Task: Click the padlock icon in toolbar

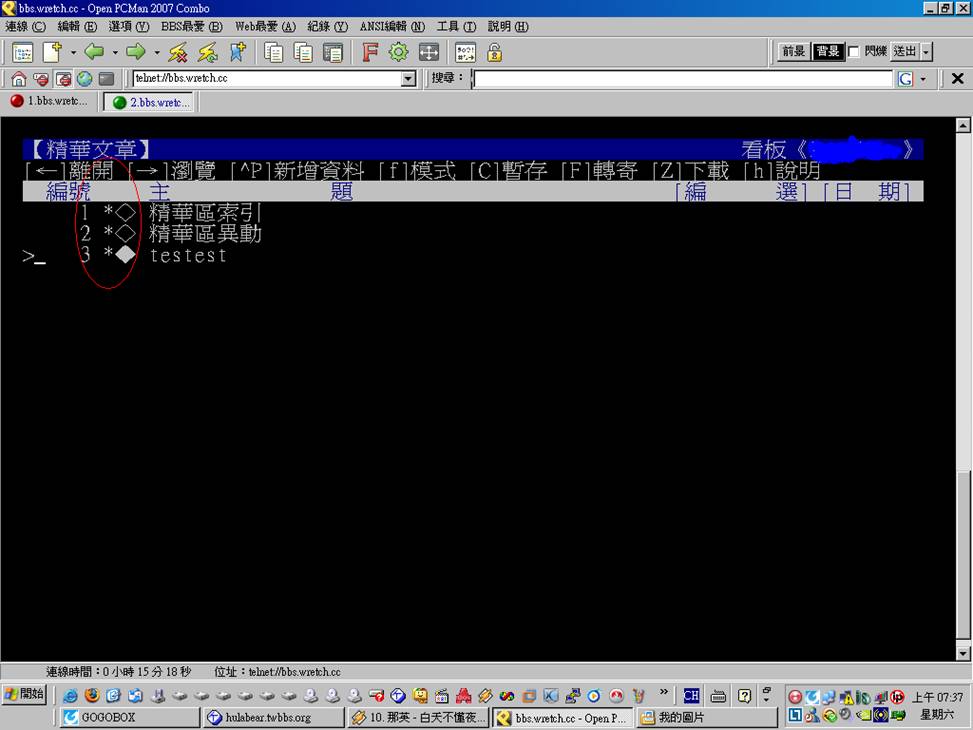Action: coord(494,52)
